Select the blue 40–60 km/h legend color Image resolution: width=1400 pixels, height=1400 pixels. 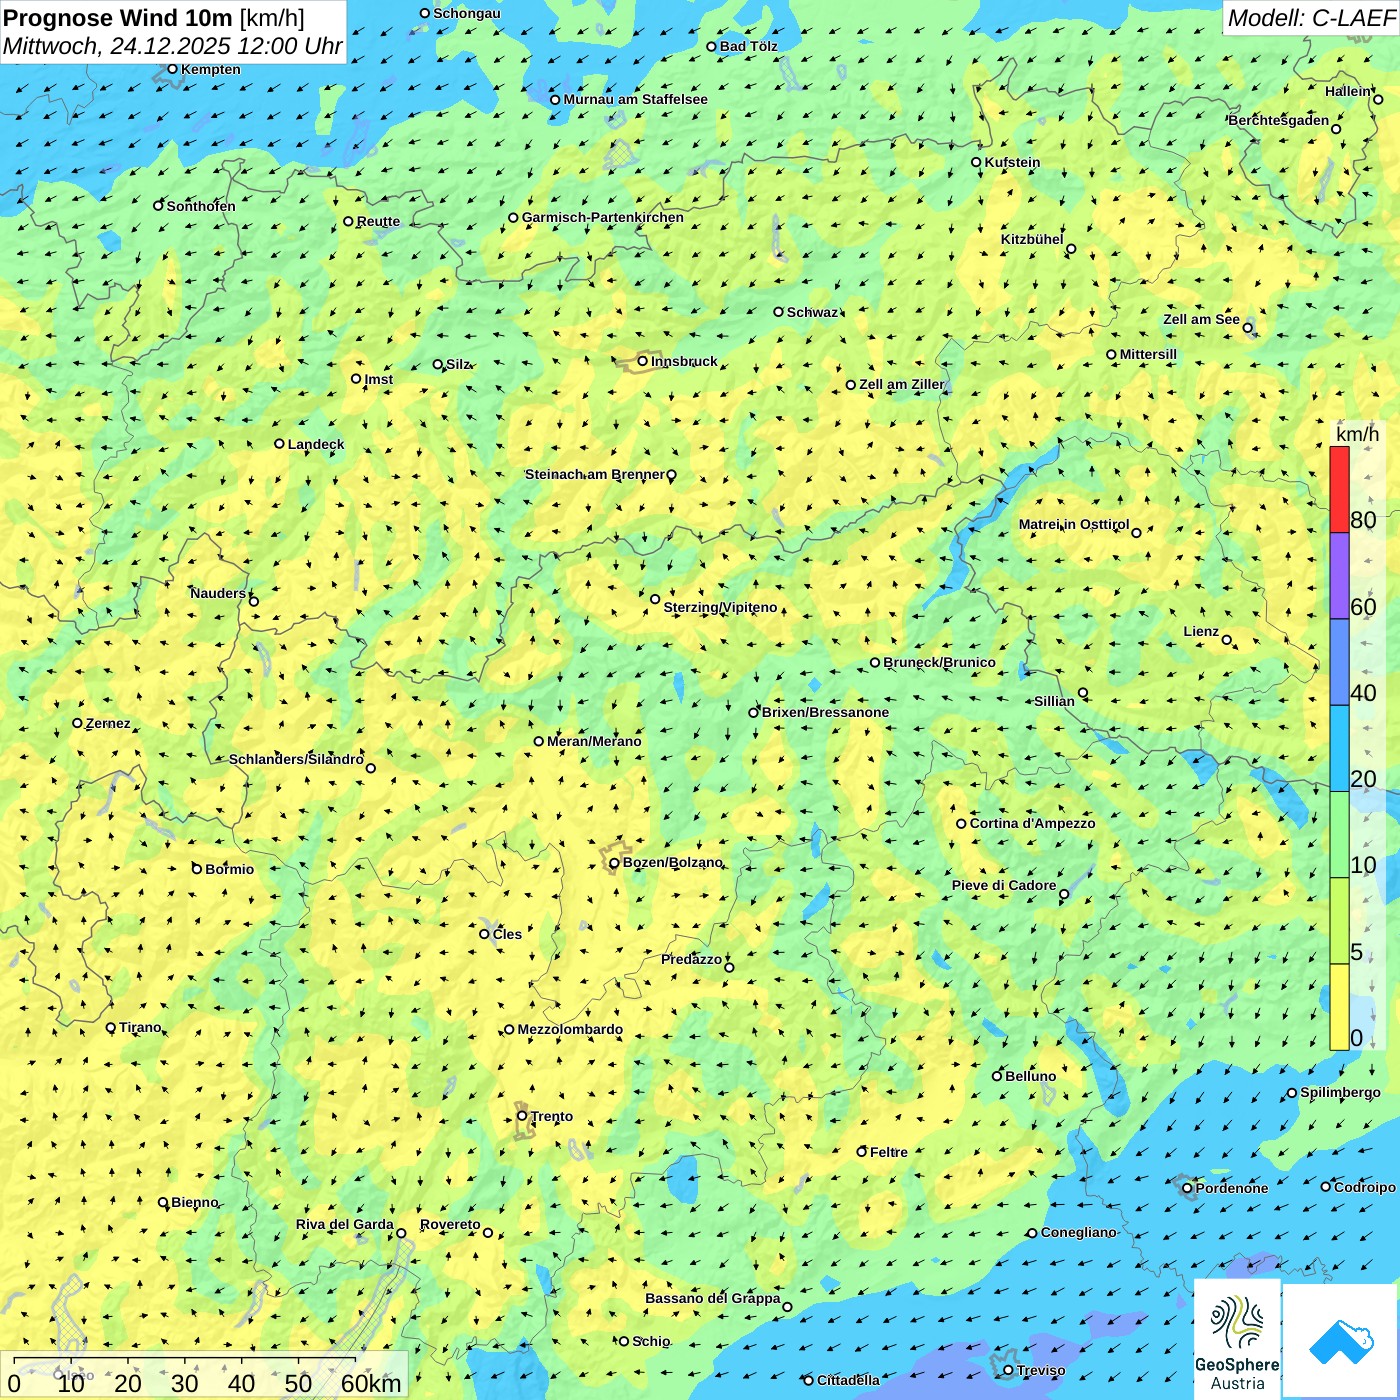[1339, 663]
